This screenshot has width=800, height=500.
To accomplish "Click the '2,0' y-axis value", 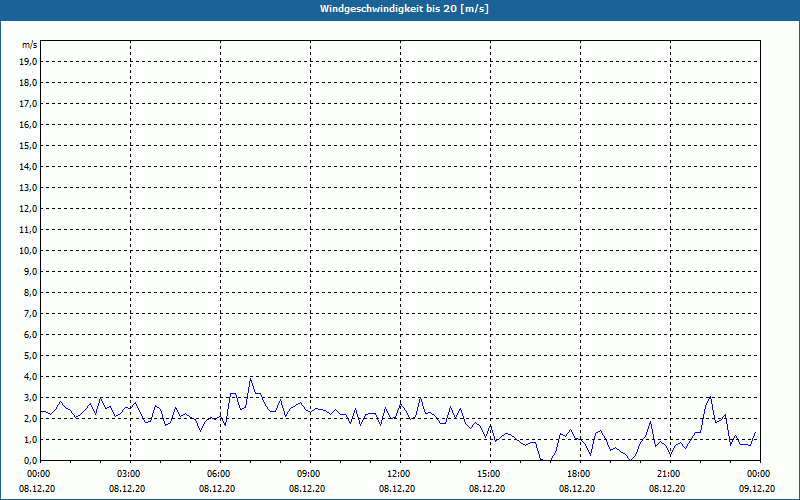I will [31, 418].
